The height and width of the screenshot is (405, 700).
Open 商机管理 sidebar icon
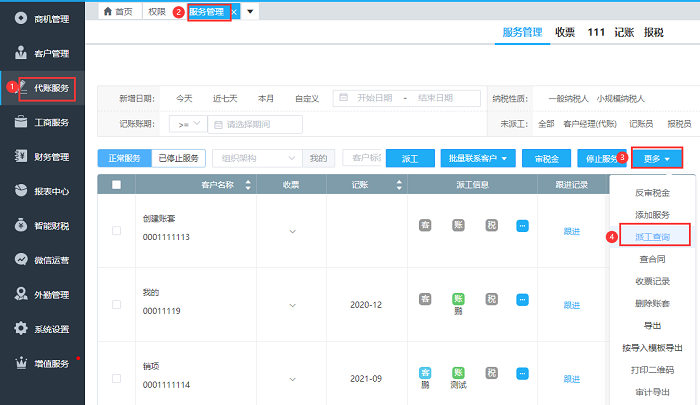(21, 19)
